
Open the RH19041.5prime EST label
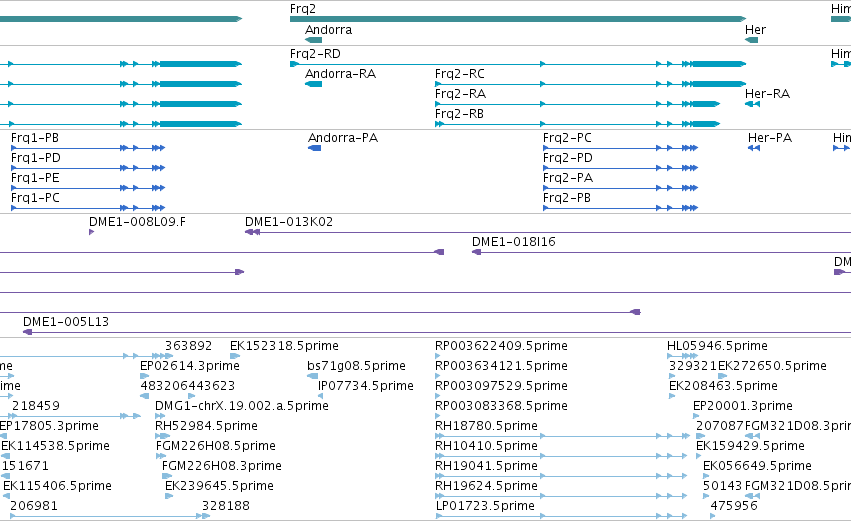(486, 466)
